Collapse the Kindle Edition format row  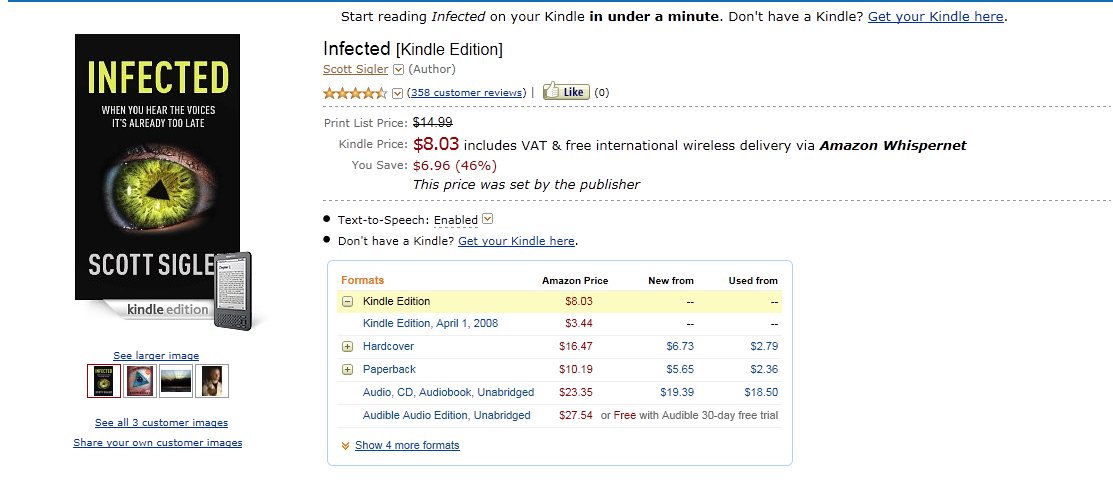(347, 301)
